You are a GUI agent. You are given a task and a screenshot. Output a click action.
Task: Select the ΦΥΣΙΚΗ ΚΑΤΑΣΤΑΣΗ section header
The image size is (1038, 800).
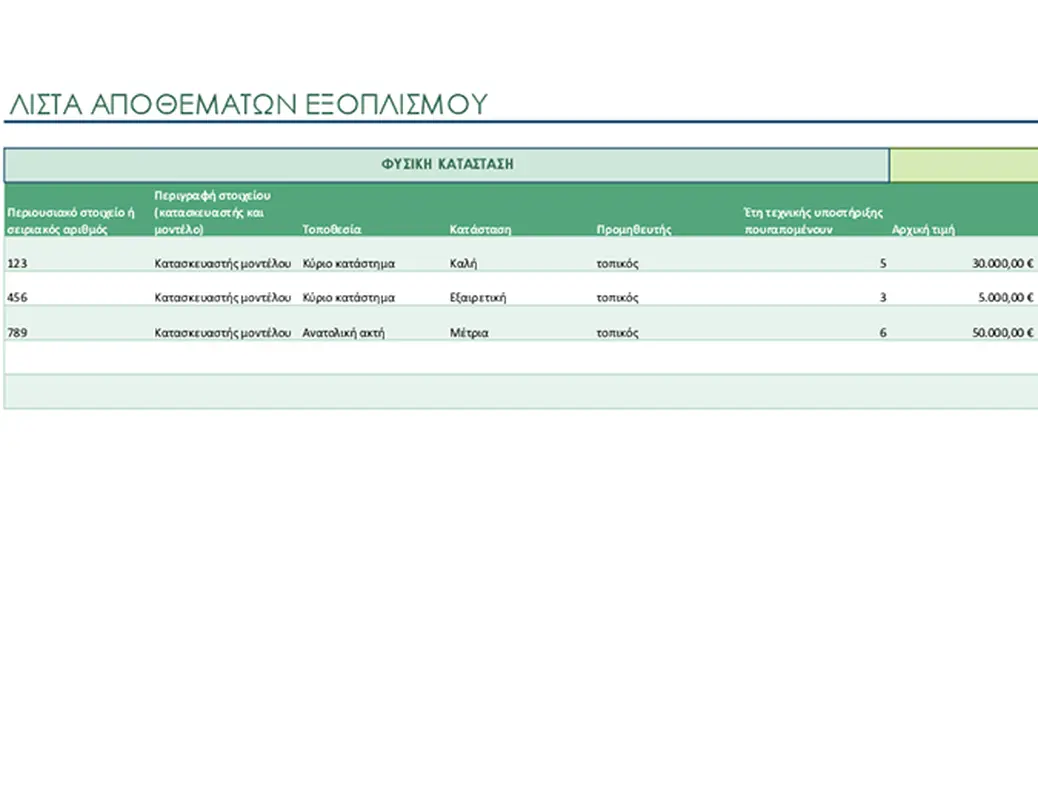click(447, 165)
